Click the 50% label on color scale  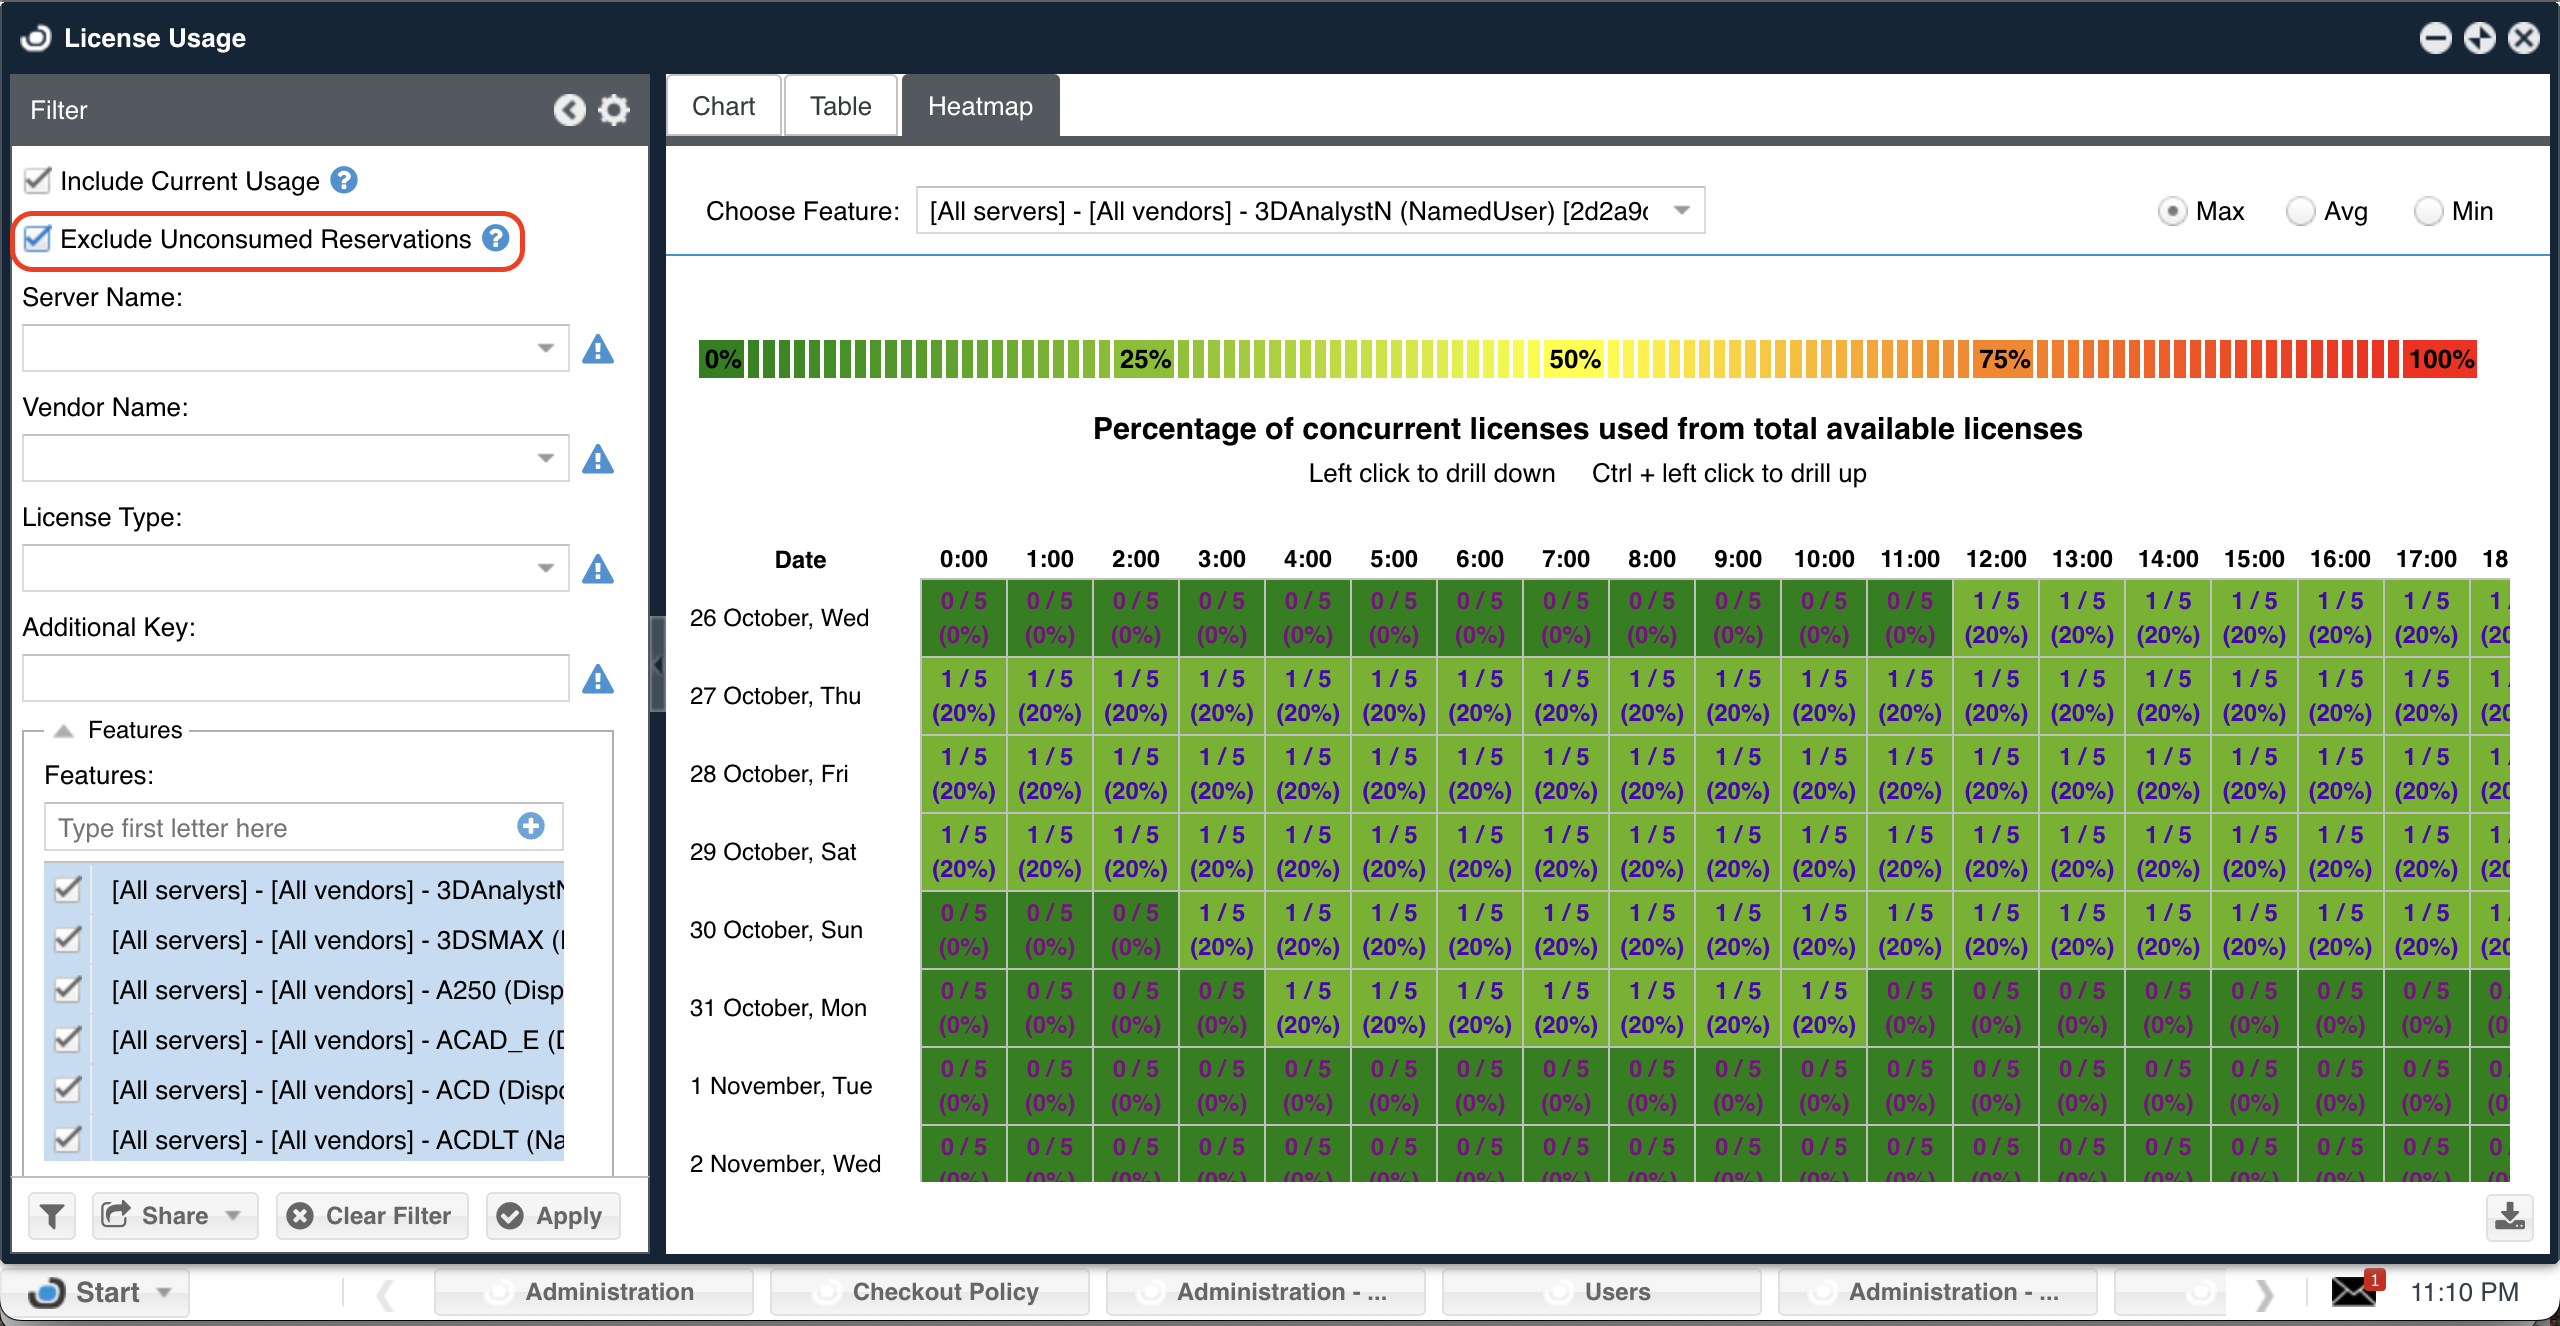[x=1574, y=359]
